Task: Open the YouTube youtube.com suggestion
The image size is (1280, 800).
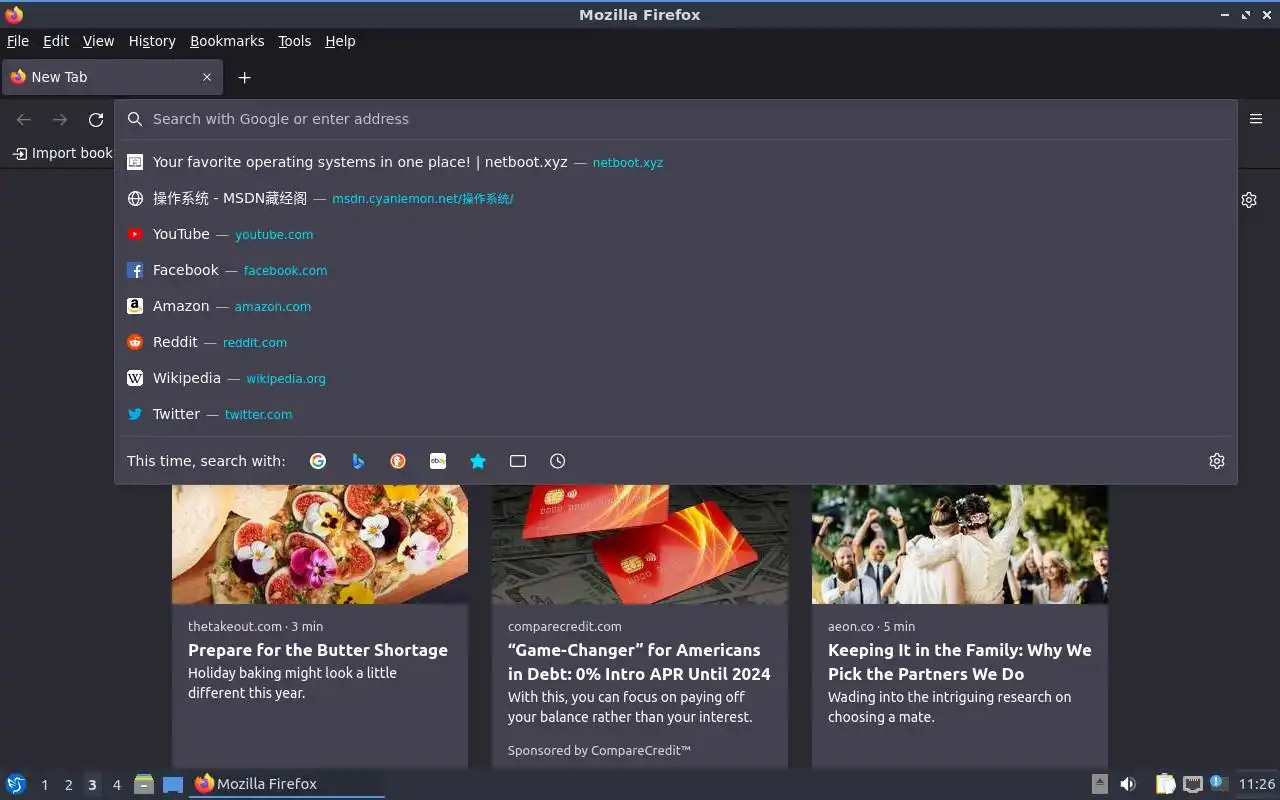Action: tap(676, 234)
